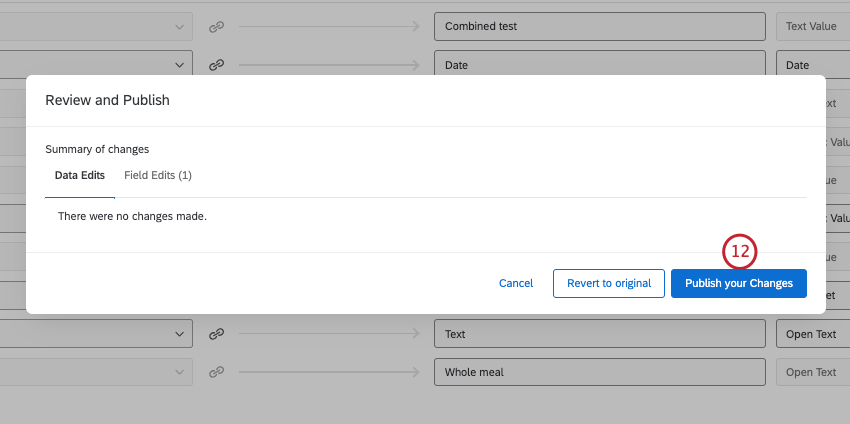850x424 pixels.
Task: Select Text Value type box for Combined test
Action: [x=811, y=27]
